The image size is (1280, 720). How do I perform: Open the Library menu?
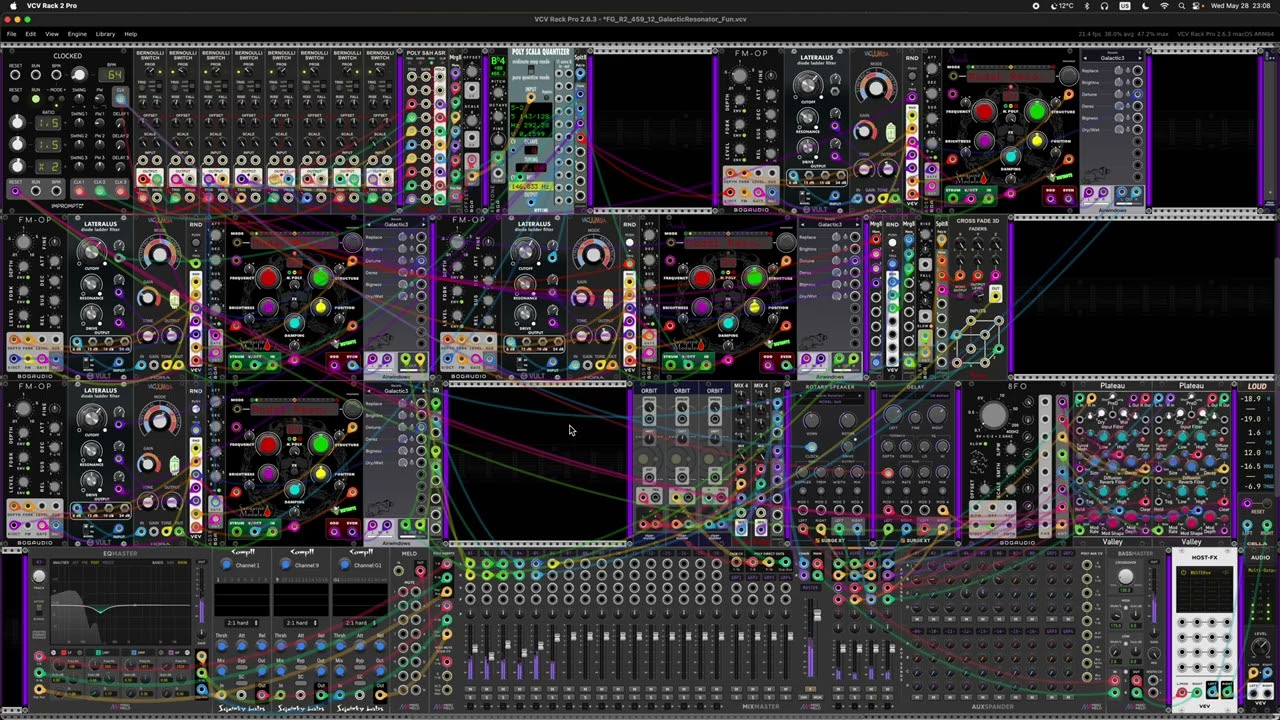click(x=105, y=34)
